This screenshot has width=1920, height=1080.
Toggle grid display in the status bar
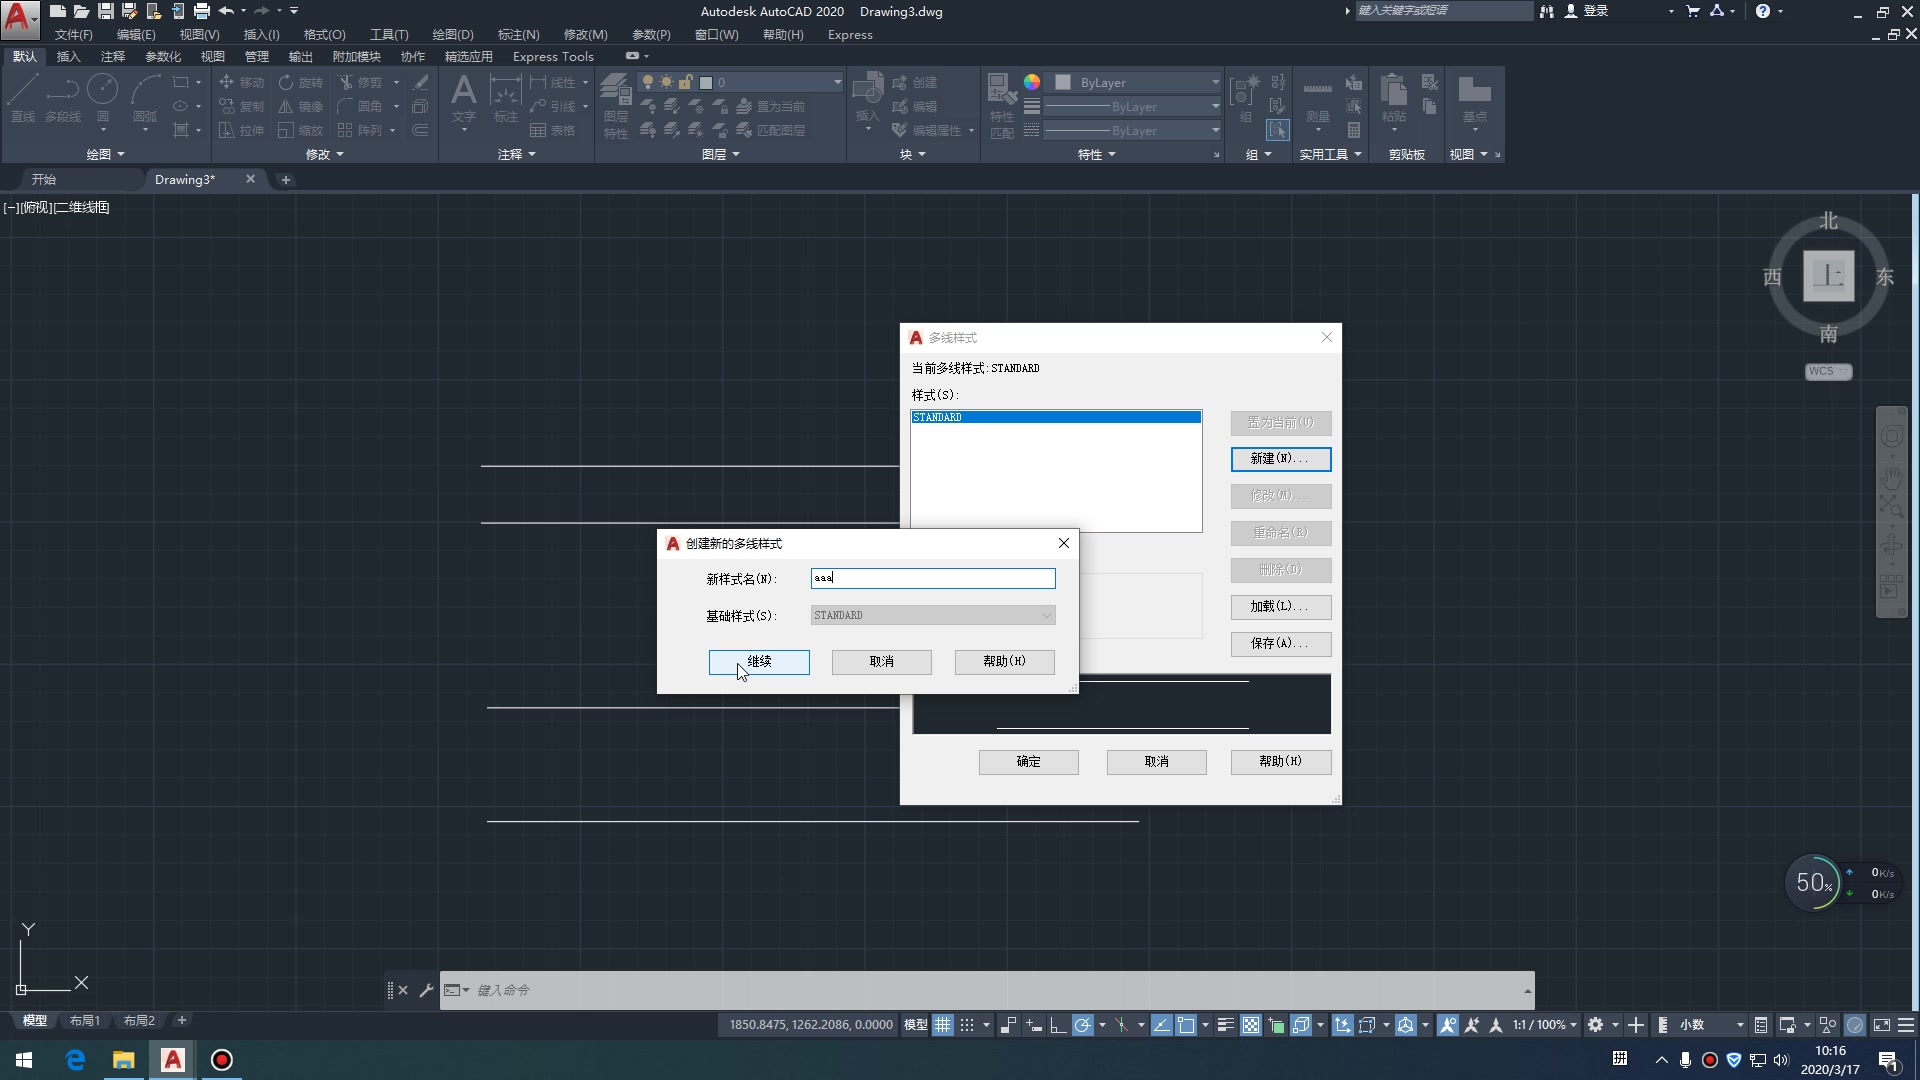[943, 1025]
